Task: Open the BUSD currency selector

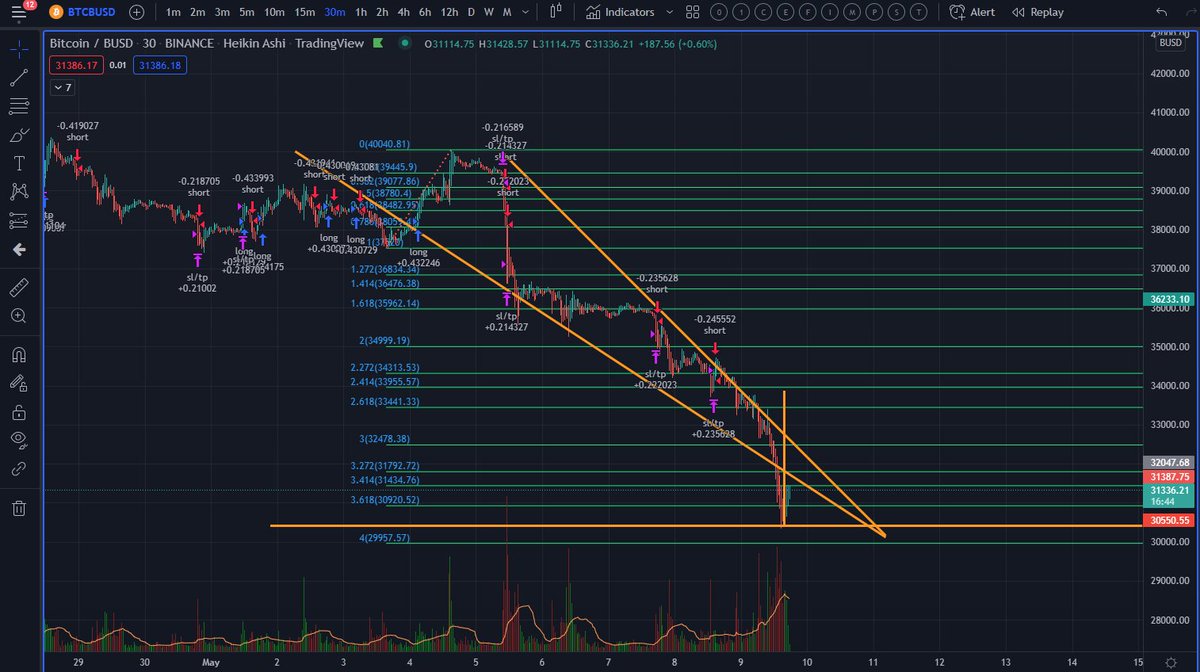Action: 1169,43
